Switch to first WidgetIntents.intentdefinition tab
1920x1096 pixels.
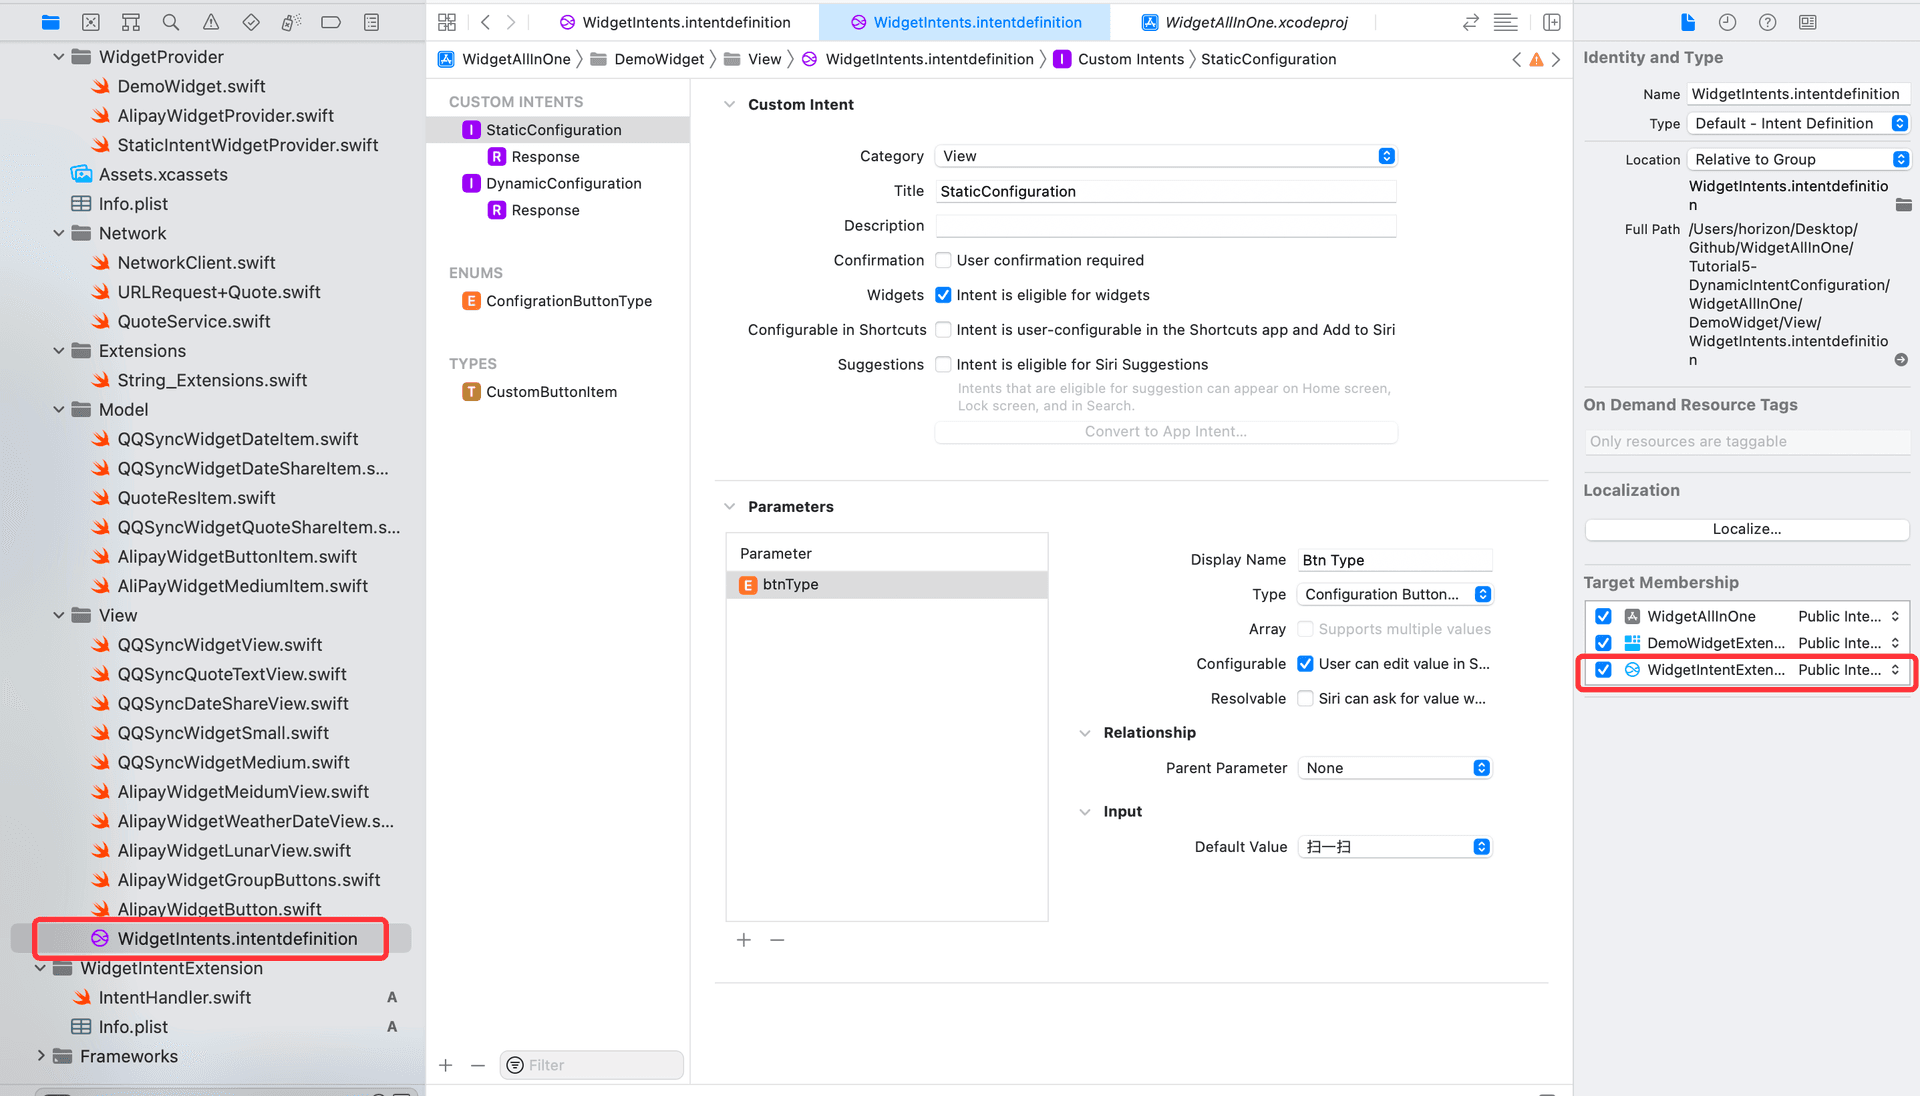pos(674,22)
